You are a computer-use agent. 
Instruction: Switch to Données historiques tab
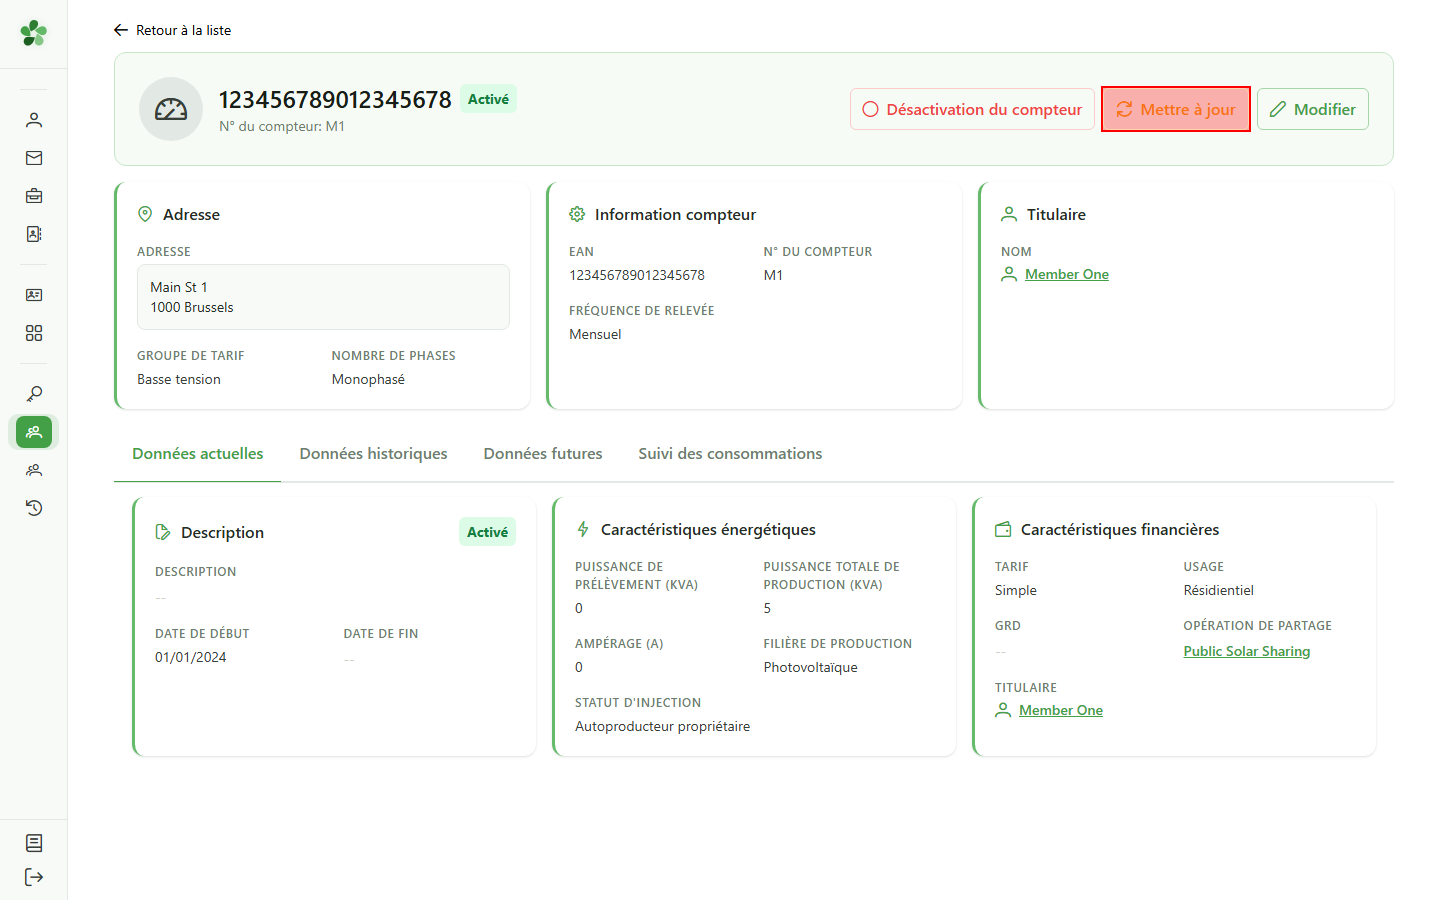[x=374, y=454]
